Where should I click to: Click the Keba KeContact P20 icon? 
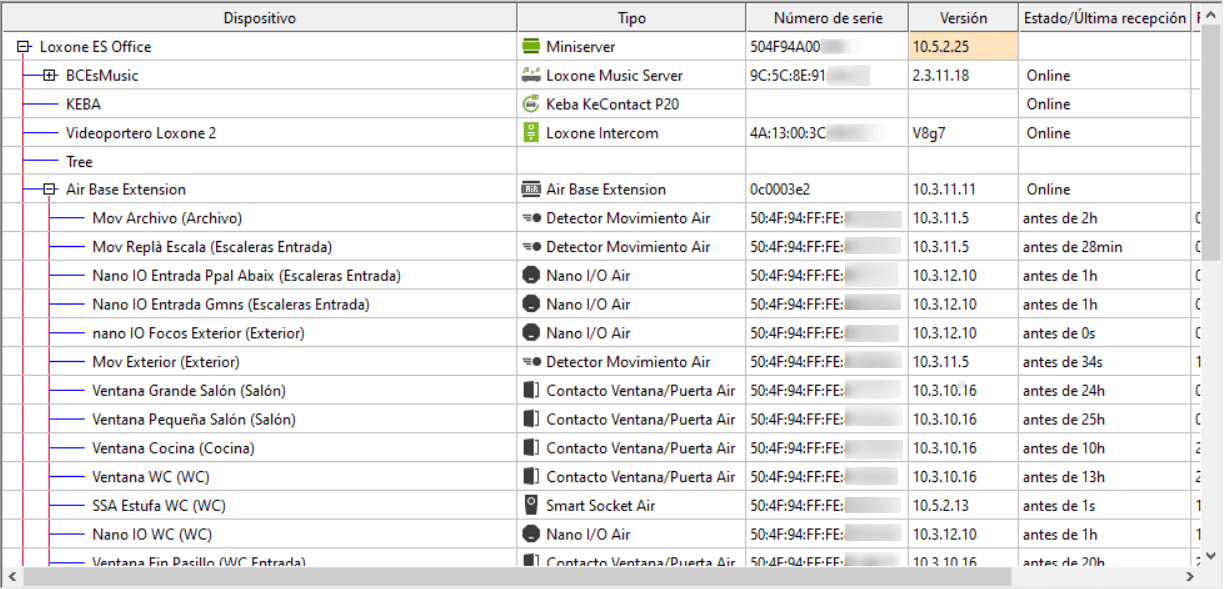531,104
